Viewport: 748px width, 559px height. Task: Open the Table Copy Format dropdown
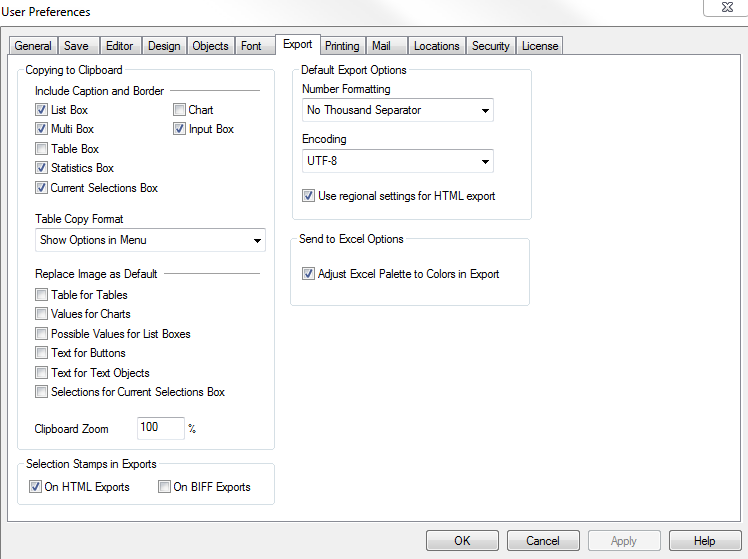point(150,240)
